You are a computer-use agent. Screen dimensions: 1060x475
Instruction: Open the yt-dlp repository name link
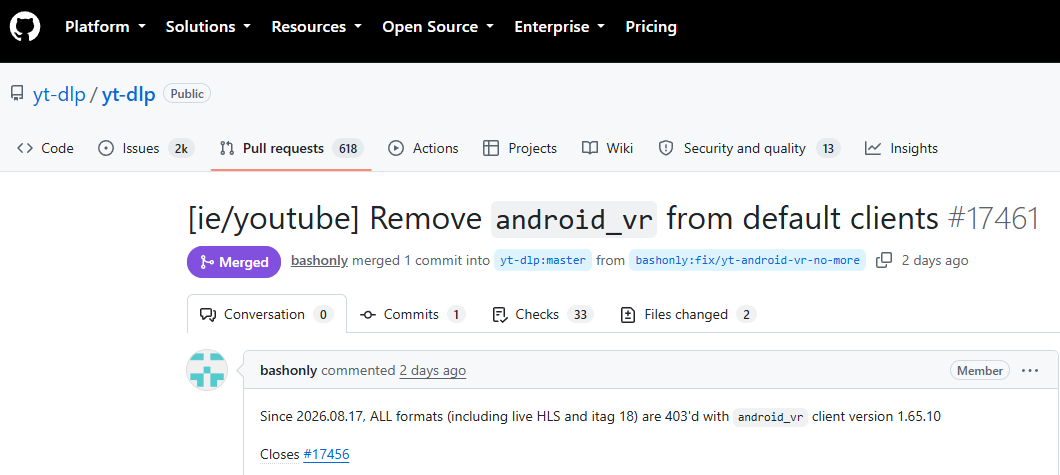pyautogui.click(x=128, y=95)
